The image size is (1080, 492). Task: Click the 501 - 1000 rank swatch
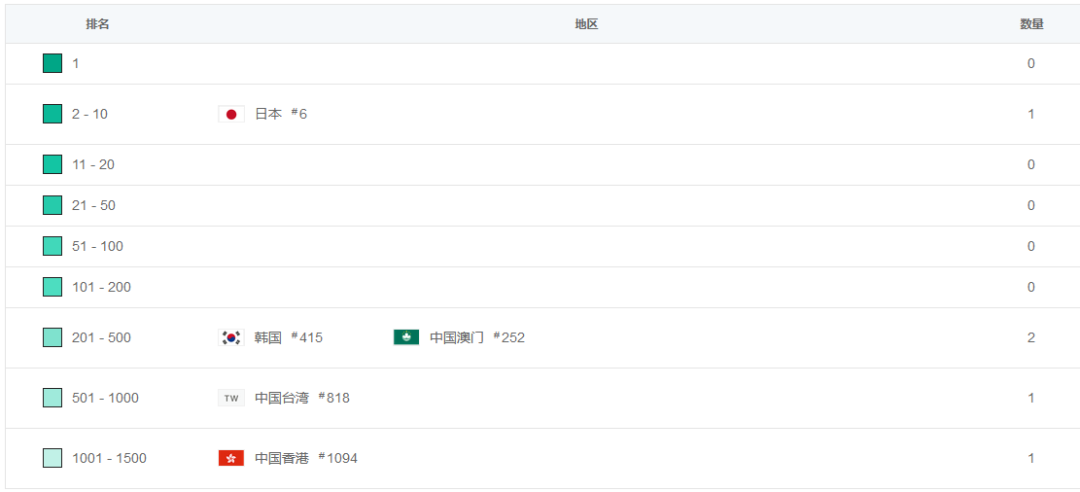52,398
